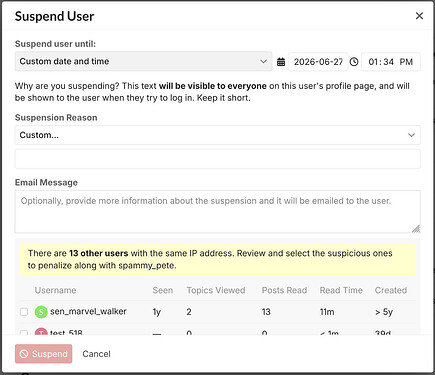
Task: Grab the textarea resize handle
Action: point(416,229)
